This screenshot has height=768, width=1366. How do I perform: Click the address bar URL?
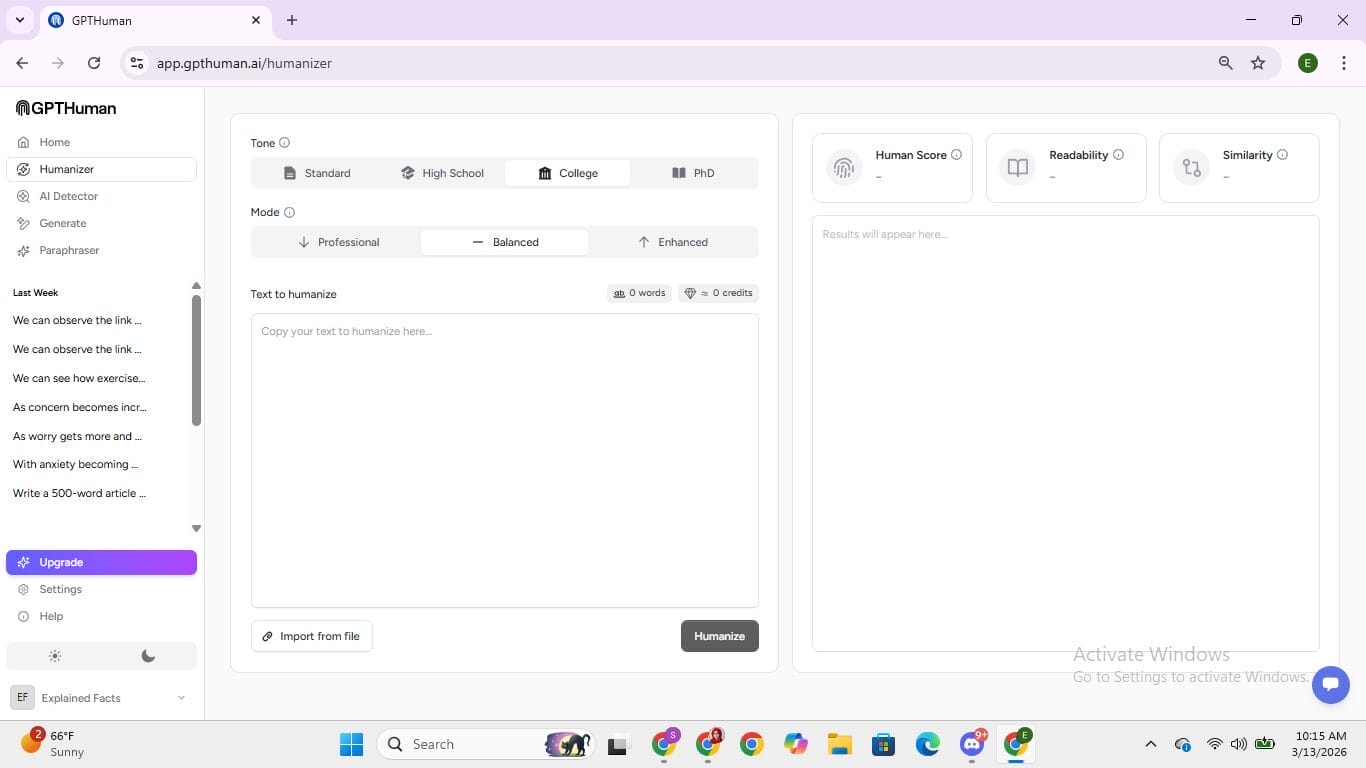pyautogui.click(x=244, y=63)
